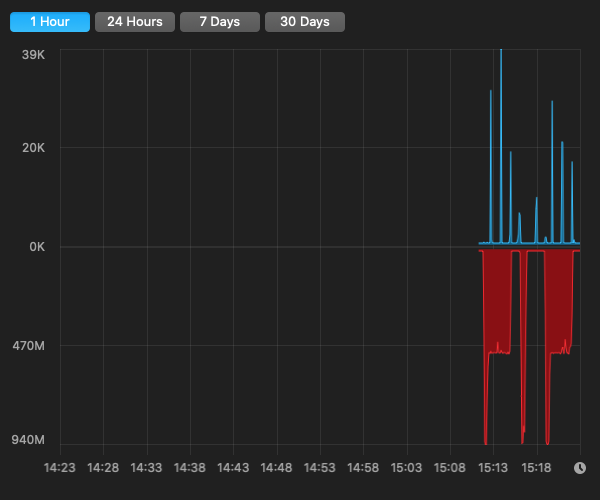
Task: Click the 15:13 time label
Action: 493,467
